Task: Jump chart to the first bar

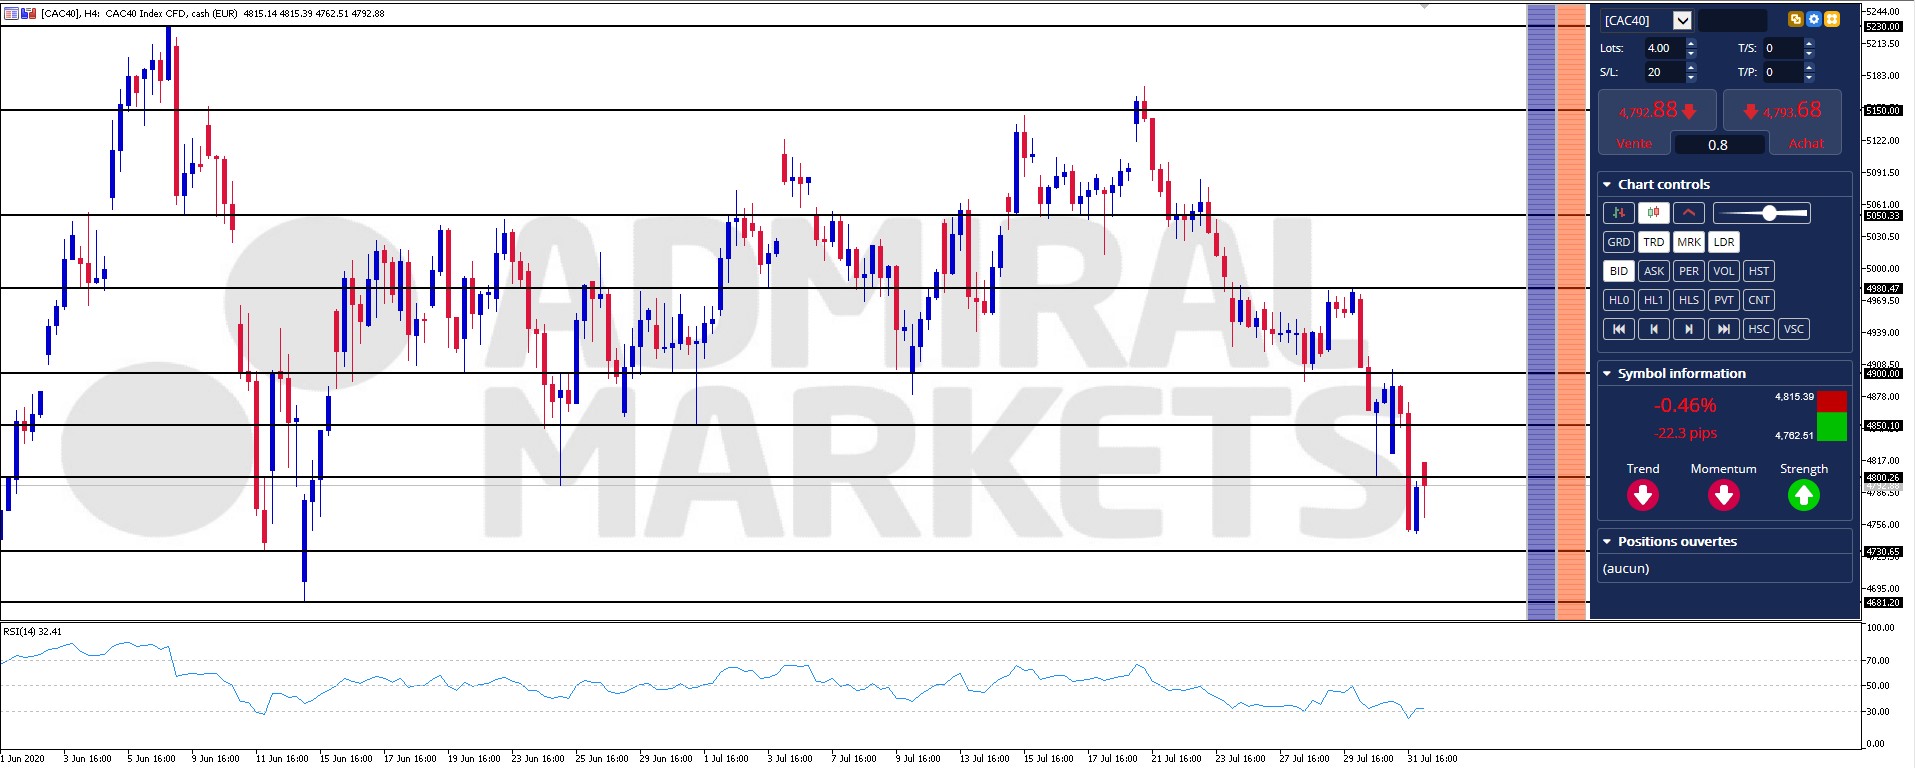Action: (x=1618, y=329)
